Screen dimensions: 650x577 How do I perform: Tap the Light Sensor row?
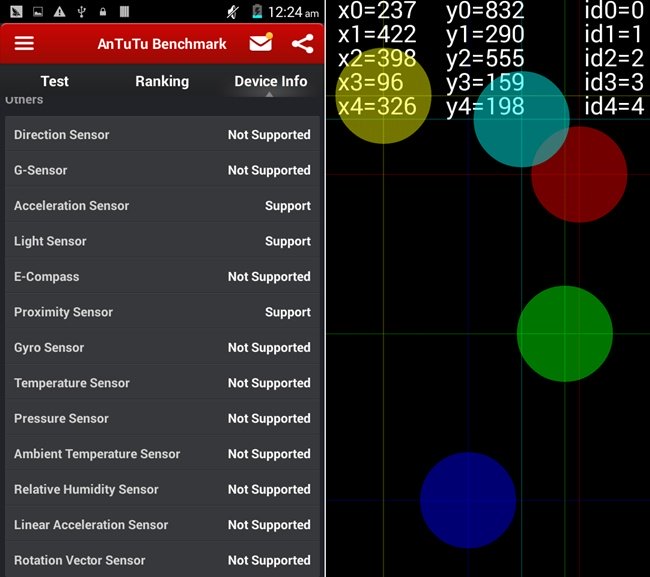(x=162, y=241)
